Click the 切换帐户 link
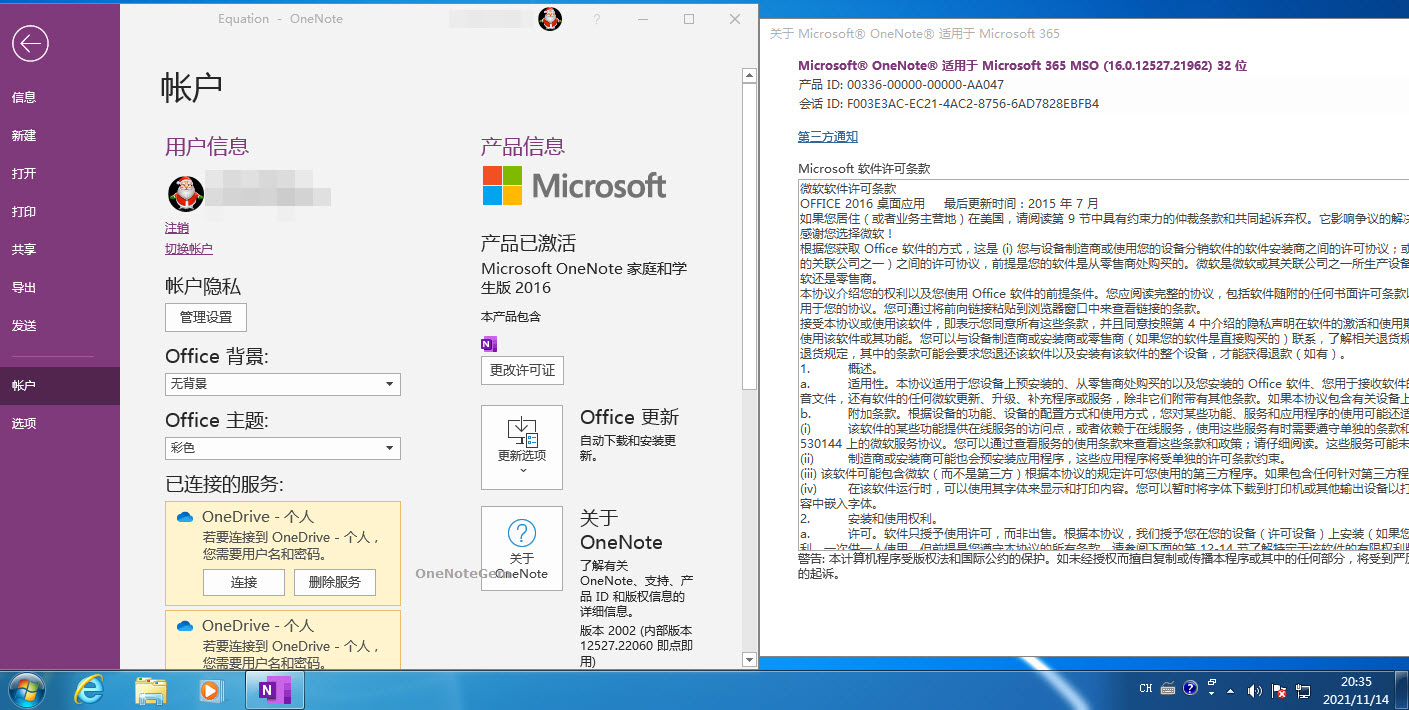 tap(189, 249)
